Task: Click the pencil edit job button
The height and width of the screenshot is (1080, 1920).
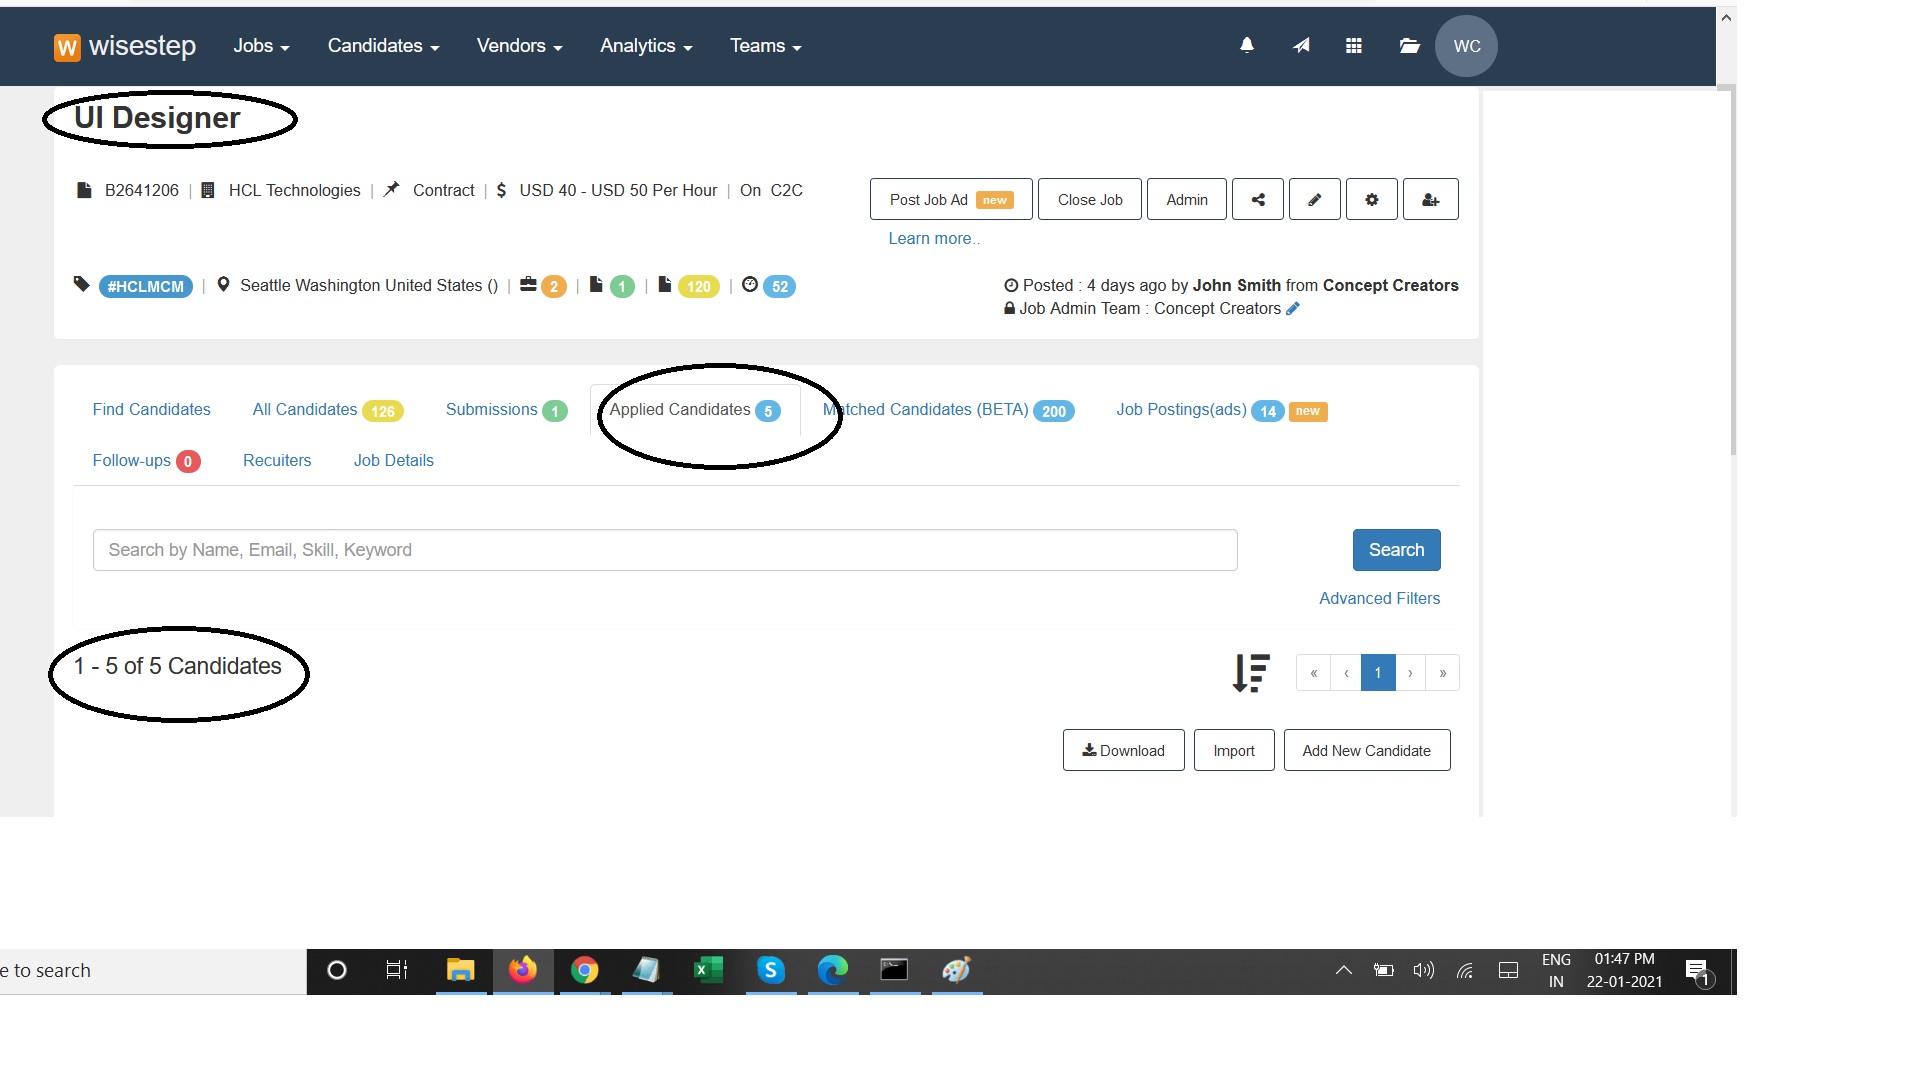Action: click(1315, 199)
